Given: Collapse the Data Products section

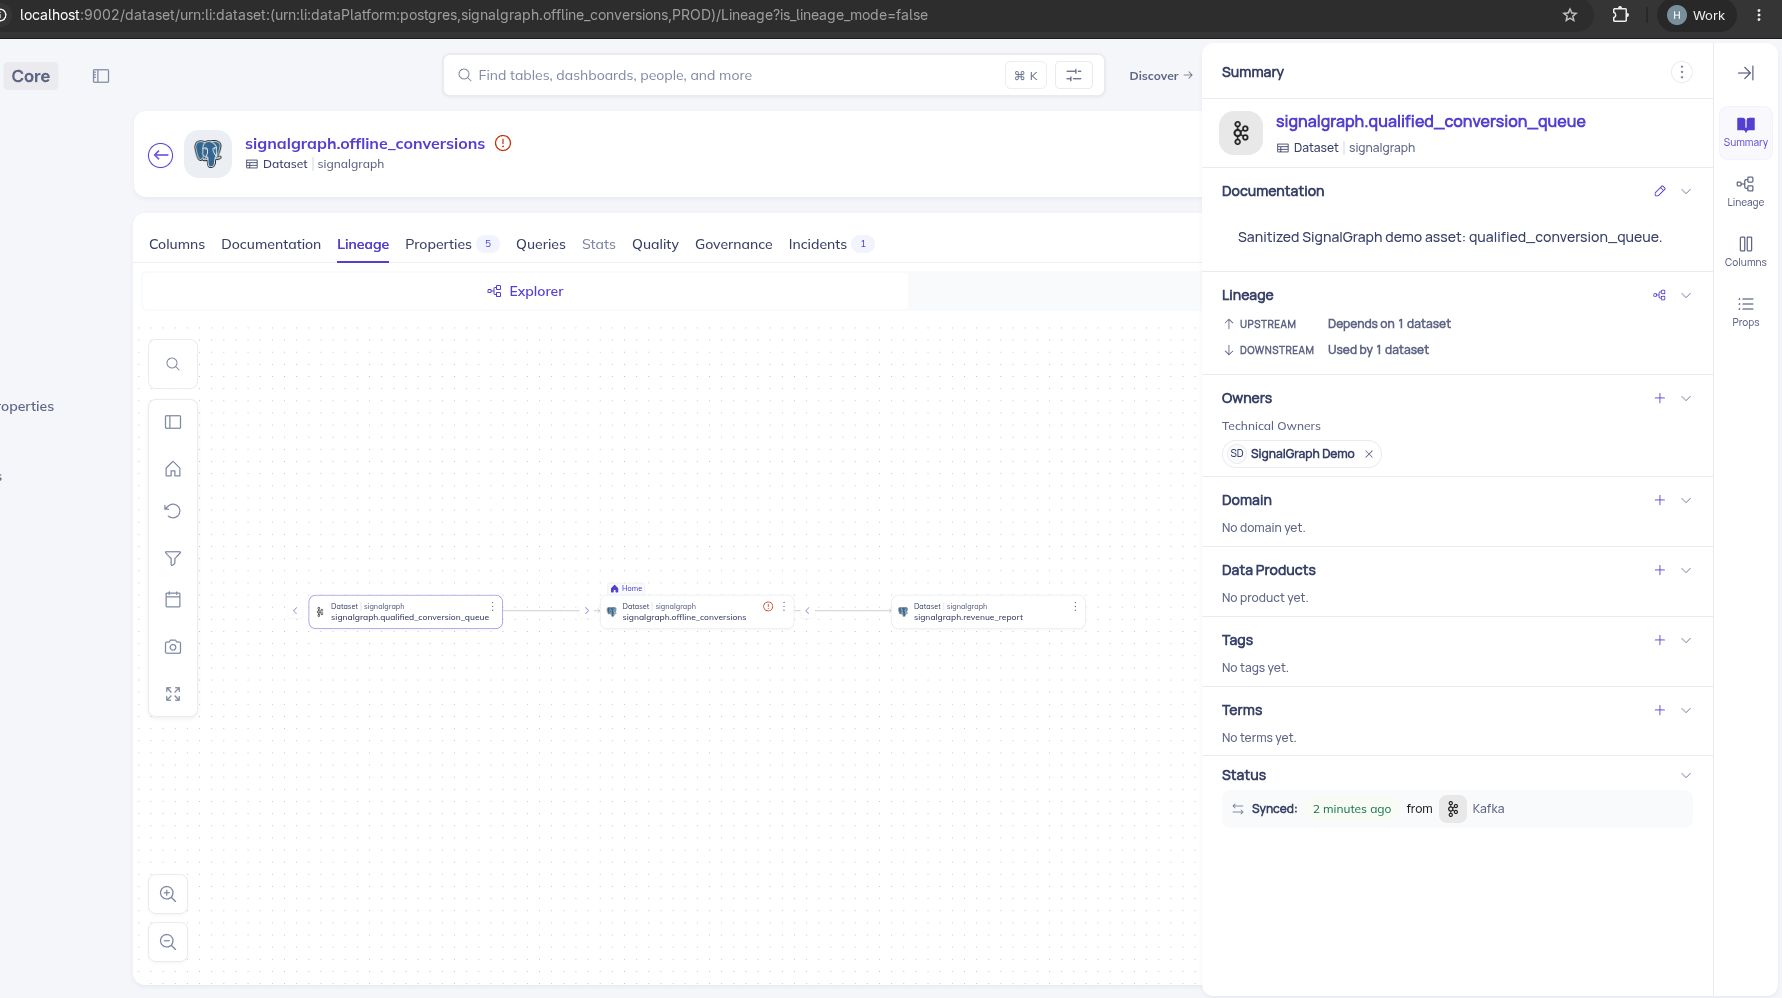Looking at the screenshot, I should [1686, 570].
